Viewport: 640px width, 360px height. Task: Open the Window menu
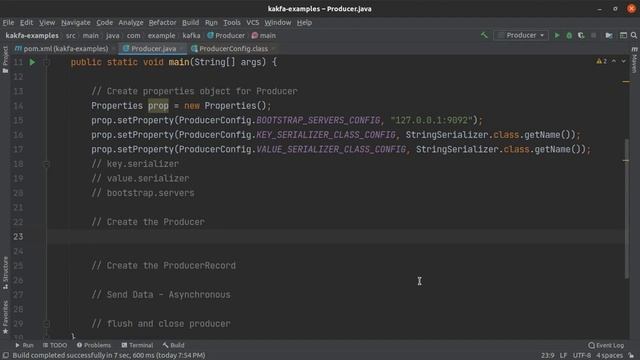point(278,22)
